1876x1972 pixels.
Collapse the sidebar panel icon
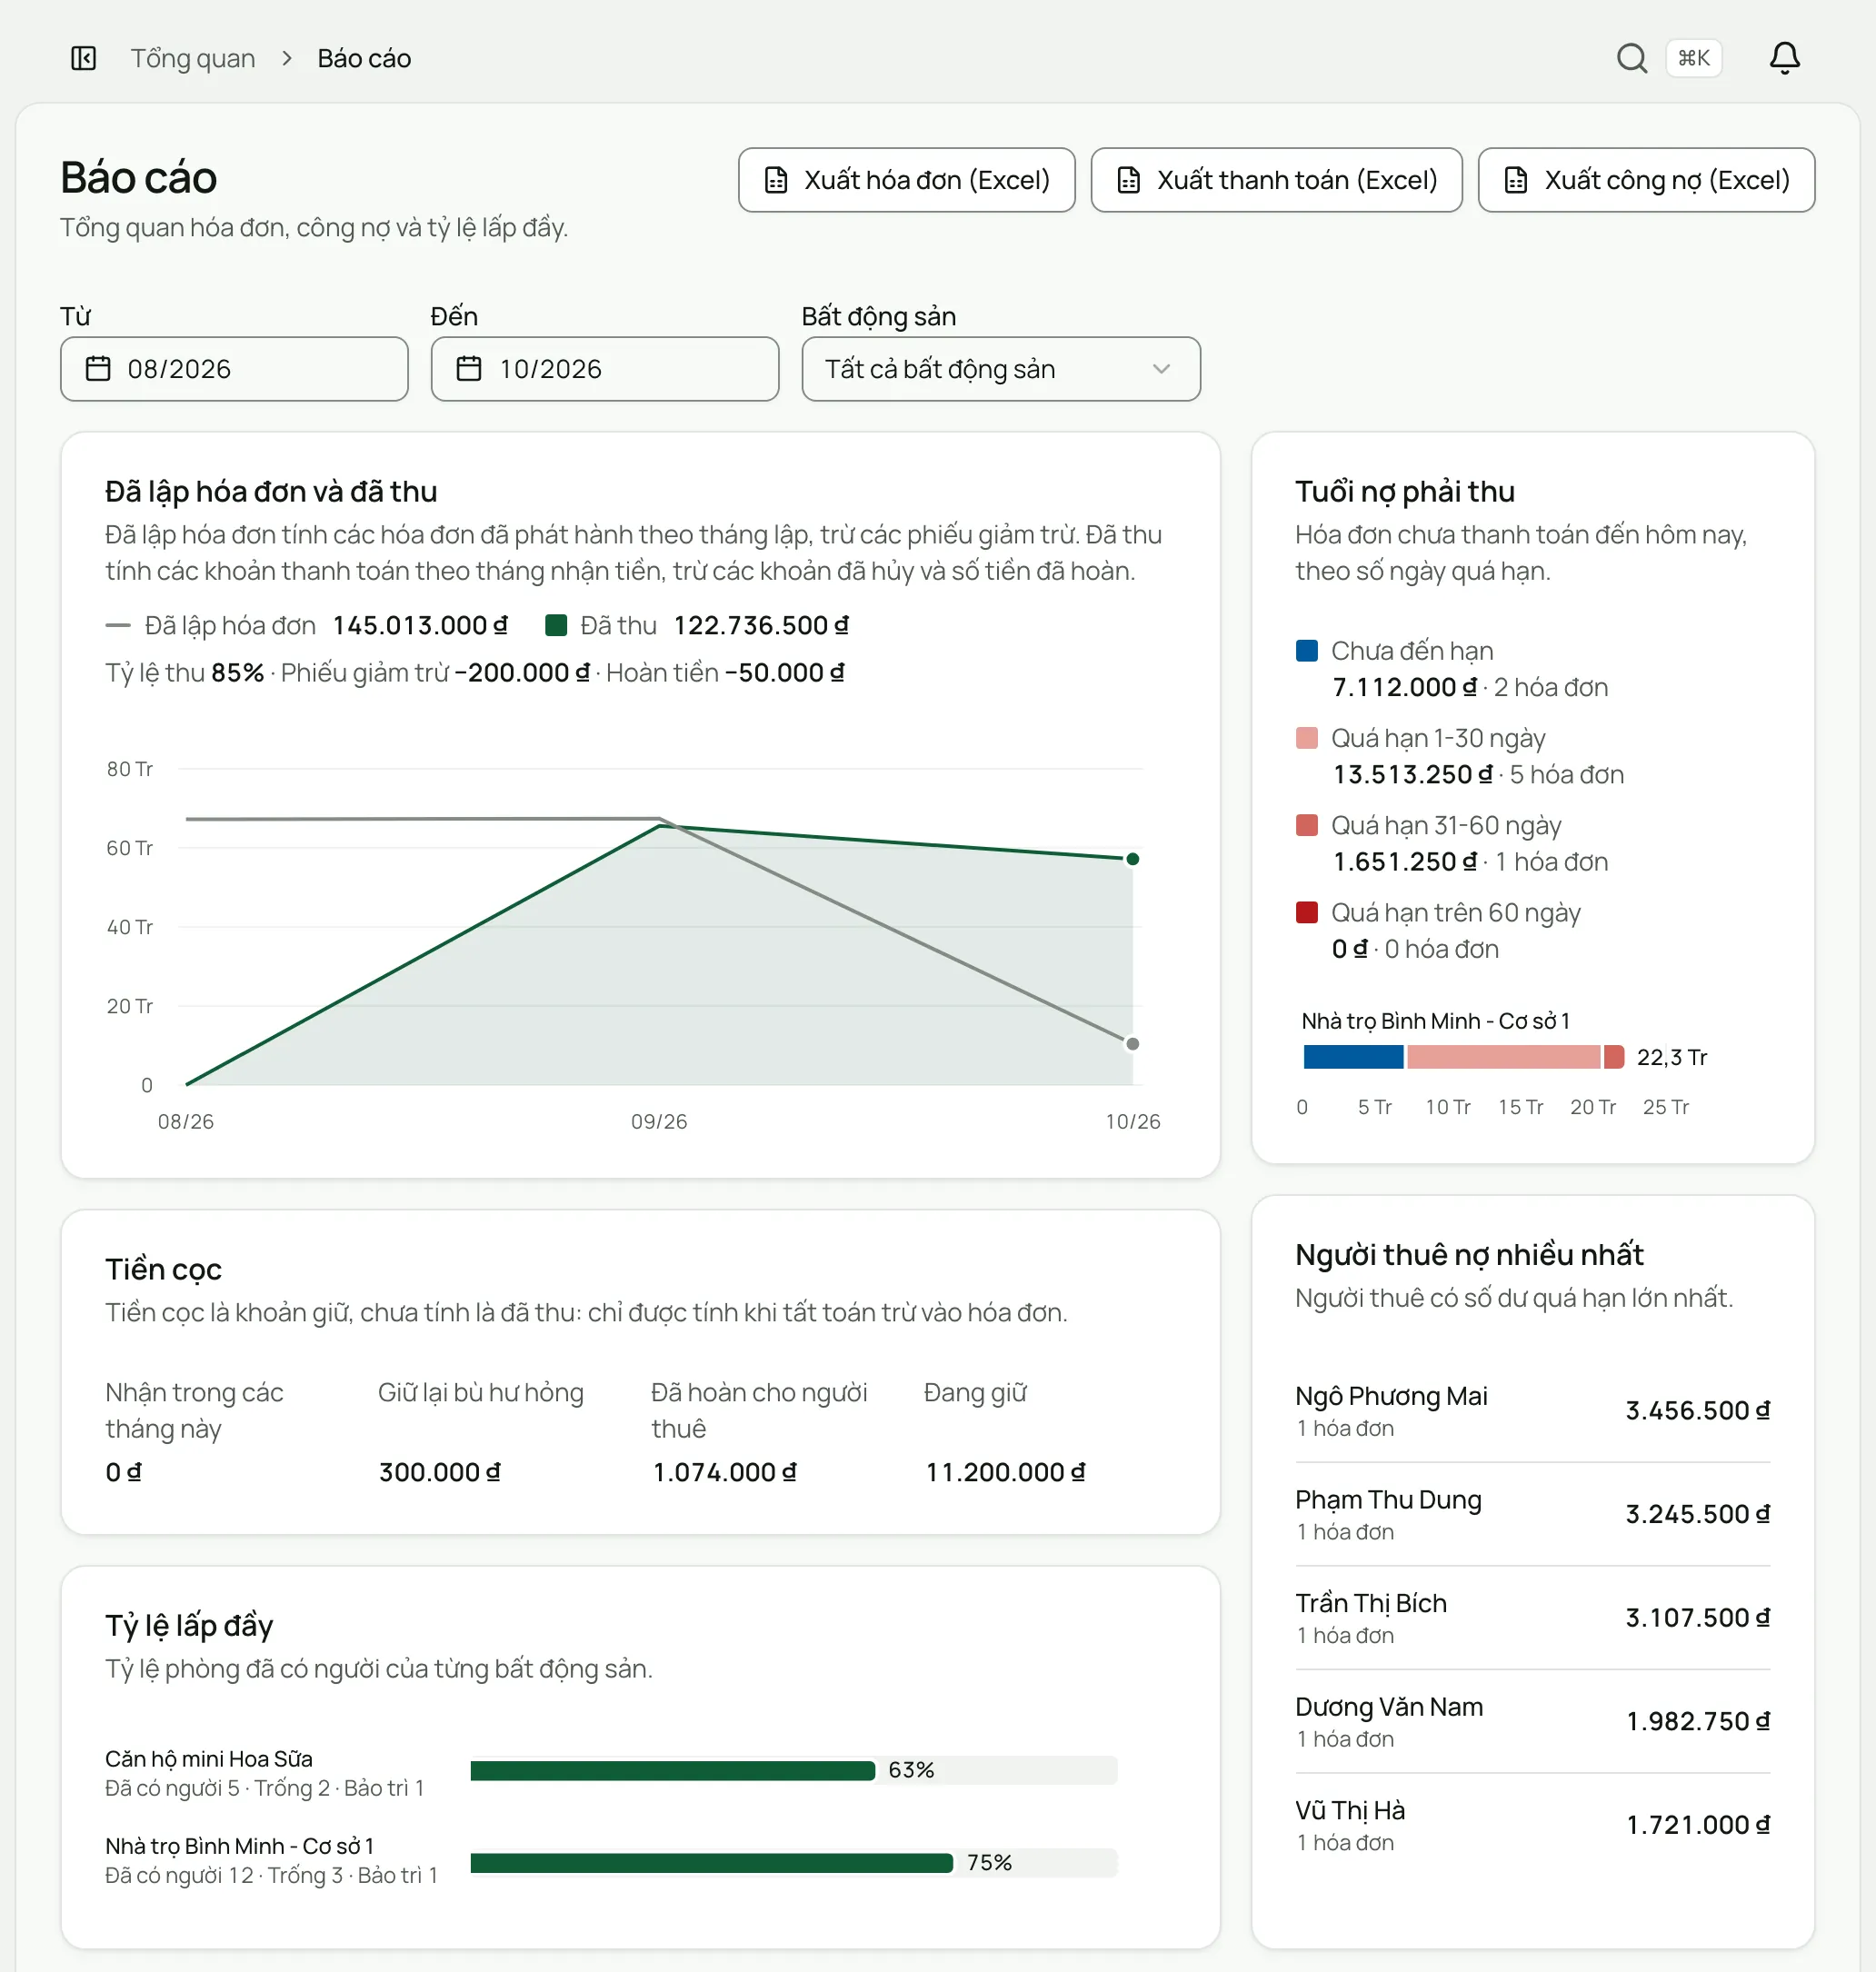click(84, 58)
